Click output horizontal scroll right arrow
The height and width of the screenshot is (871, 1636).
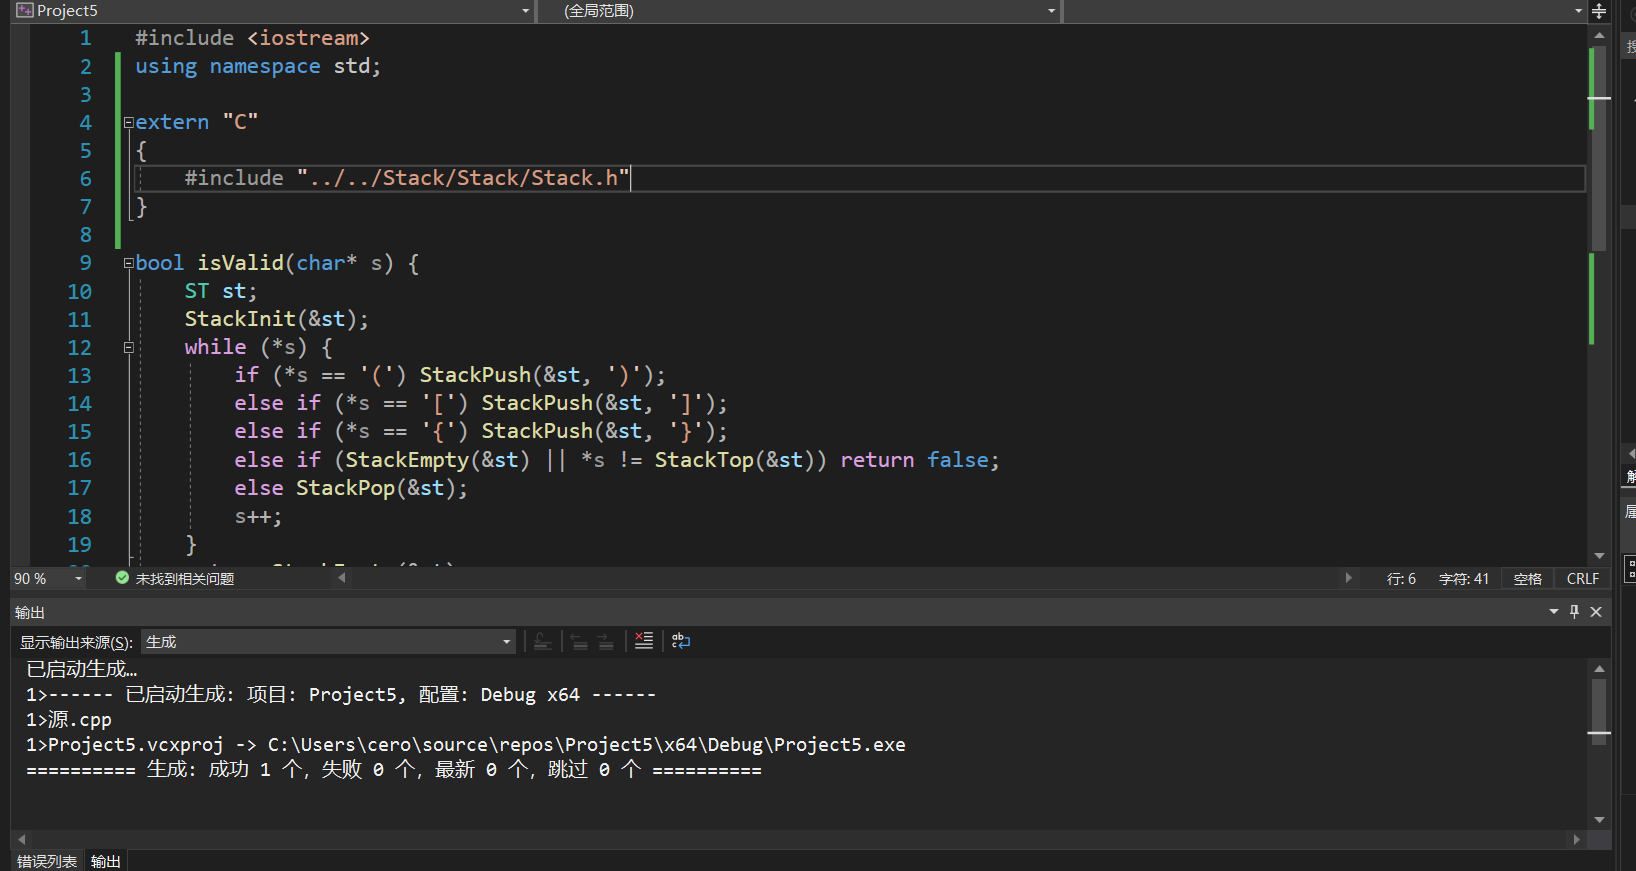pos(1577,839)
